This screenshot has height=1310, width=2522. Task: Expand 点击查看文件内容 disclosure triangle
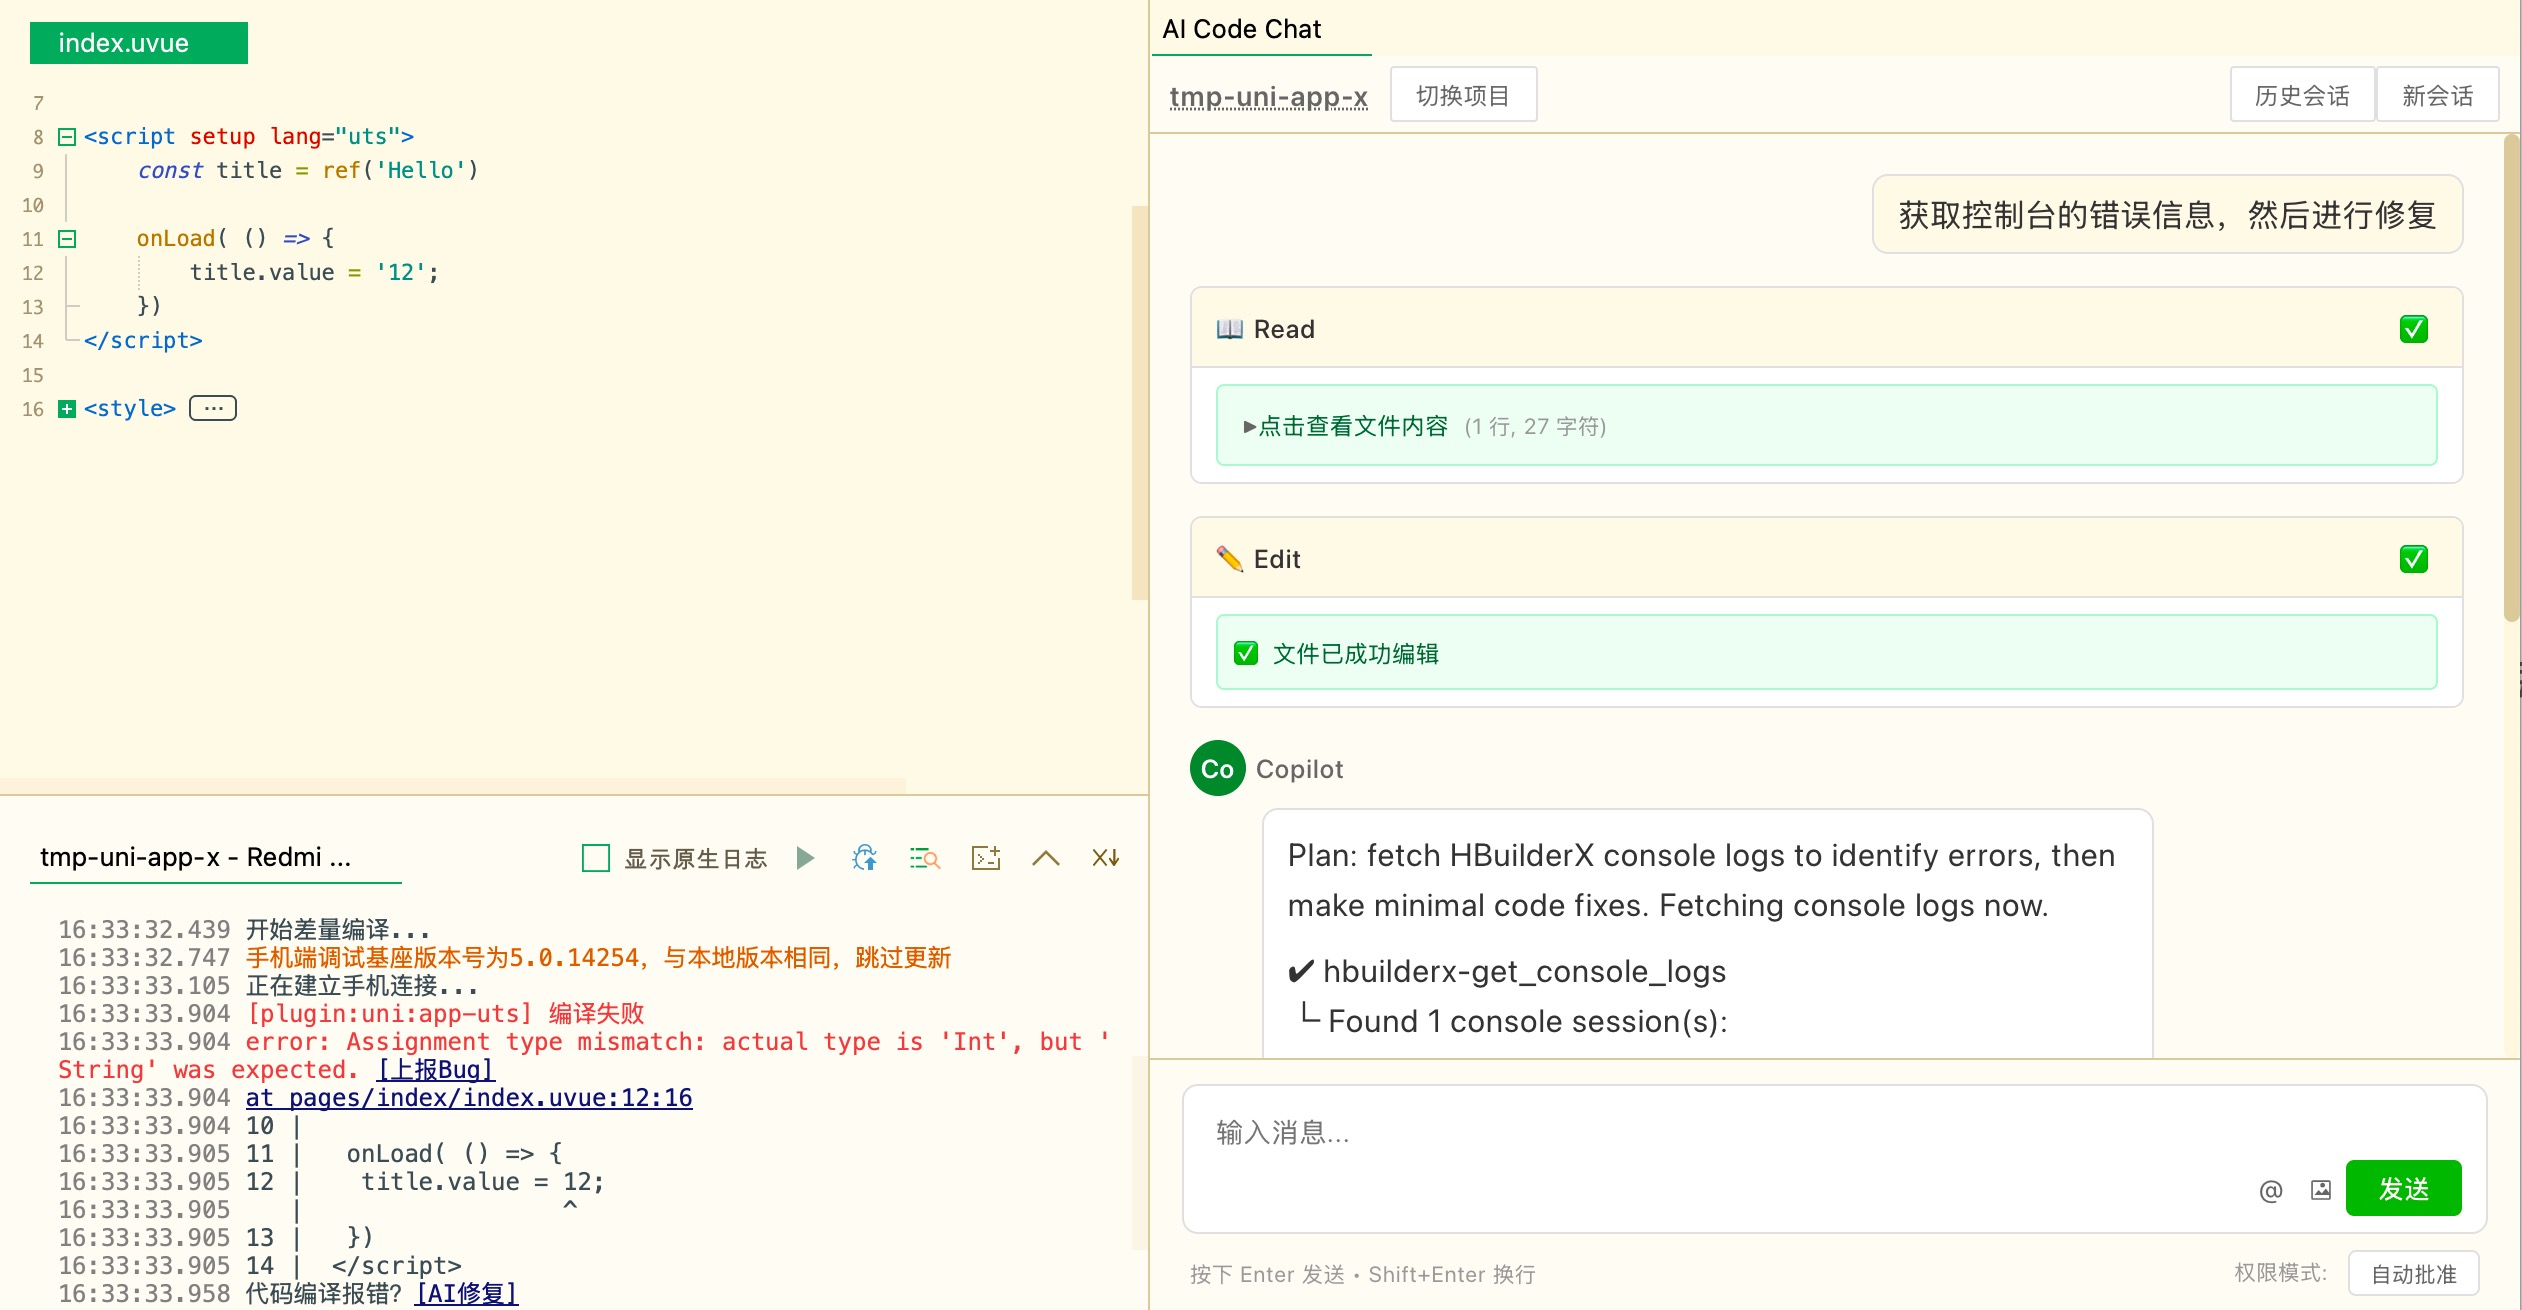[x=1249, y=427]
